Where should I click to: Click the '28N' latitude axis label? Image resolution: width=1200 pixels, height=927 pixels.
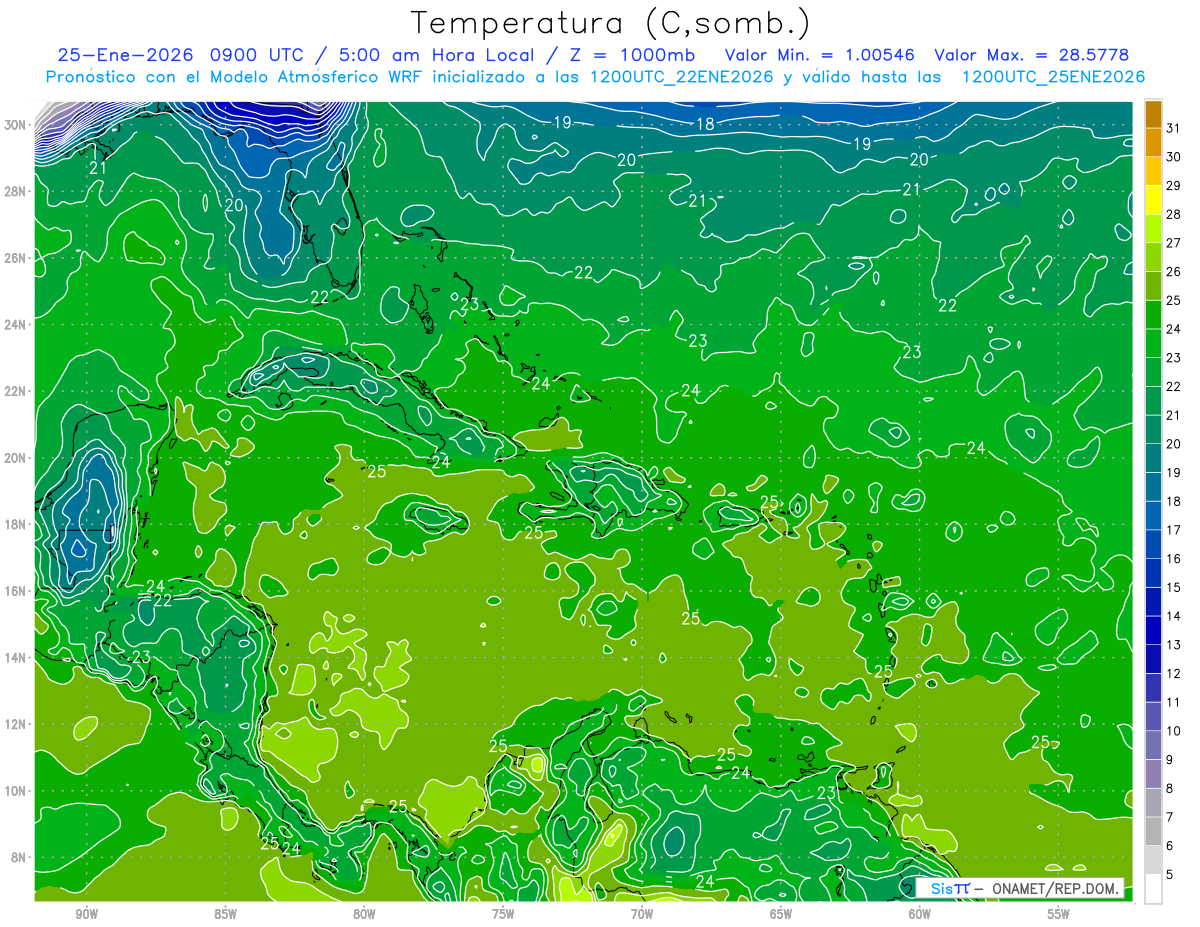16,191
